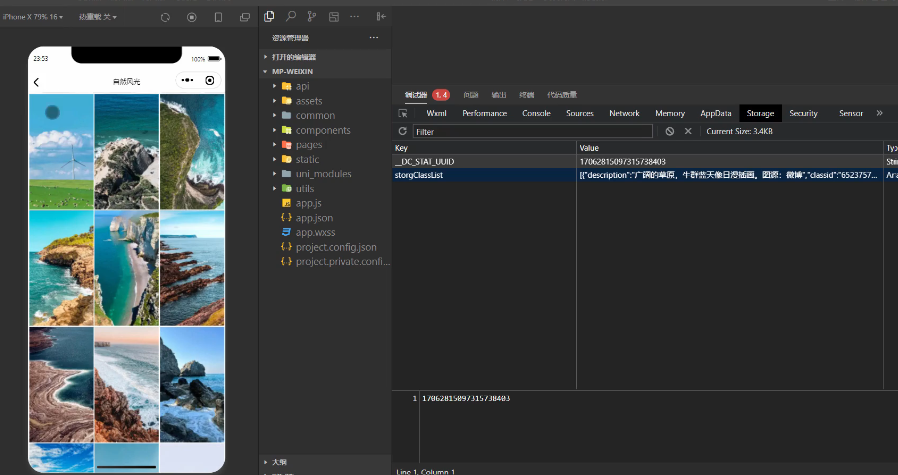Viewport: 898px width, 475px height.
Task: Expand the open editors section
Action: point(294,57)
